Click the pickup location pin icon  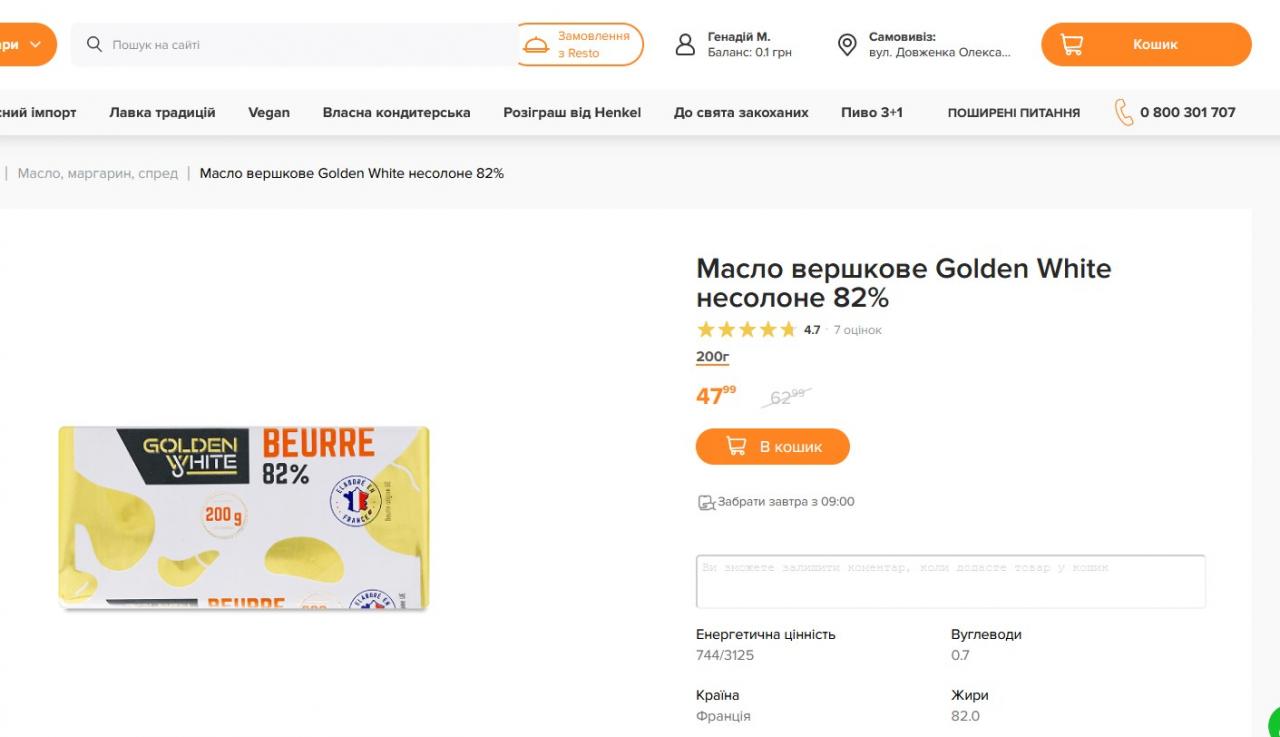coord(847,44)
